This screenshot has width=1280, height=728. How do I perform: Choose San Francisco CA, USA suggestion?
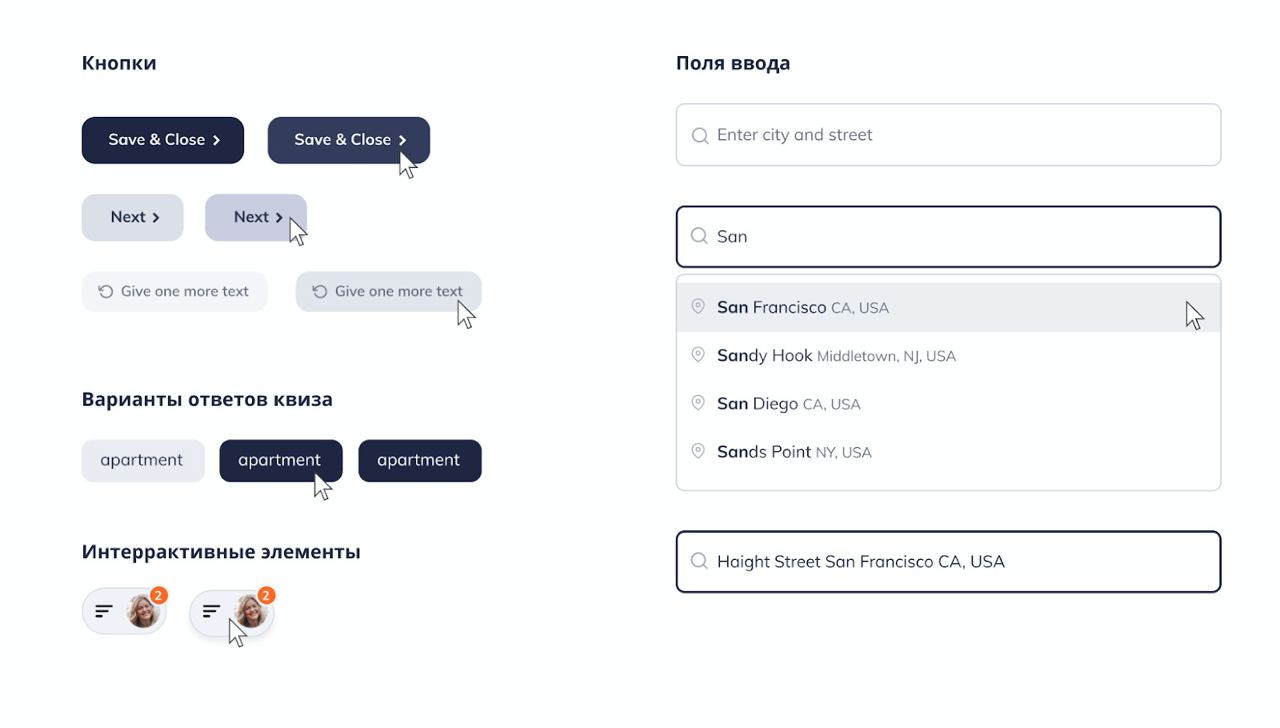802,307
